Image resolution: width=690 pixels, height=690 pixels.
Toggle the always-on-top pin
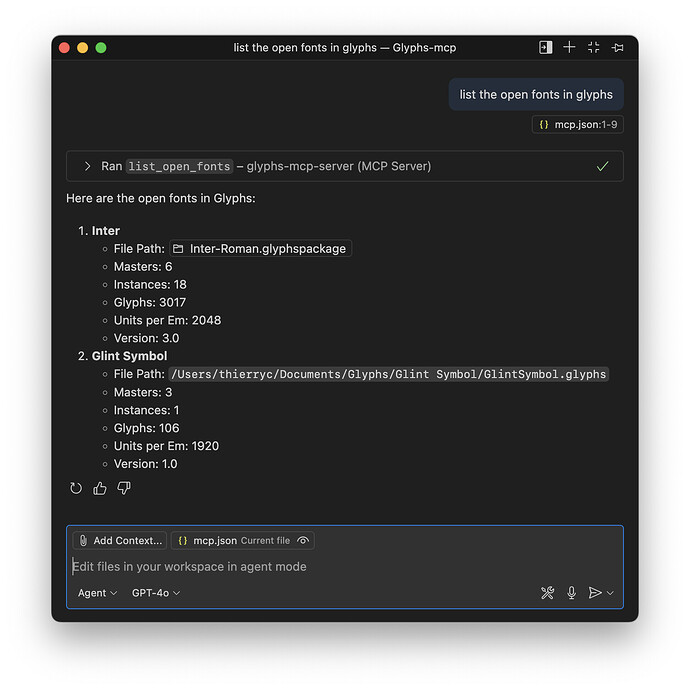pos(618,47)
